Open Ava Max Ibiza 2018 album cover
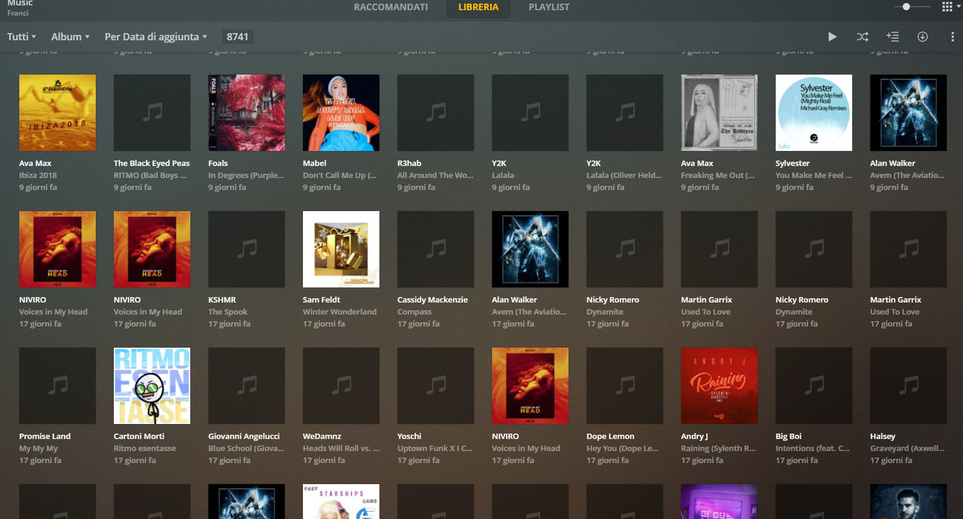This screenshot has height=519, width=963. [x=57, y=112]
